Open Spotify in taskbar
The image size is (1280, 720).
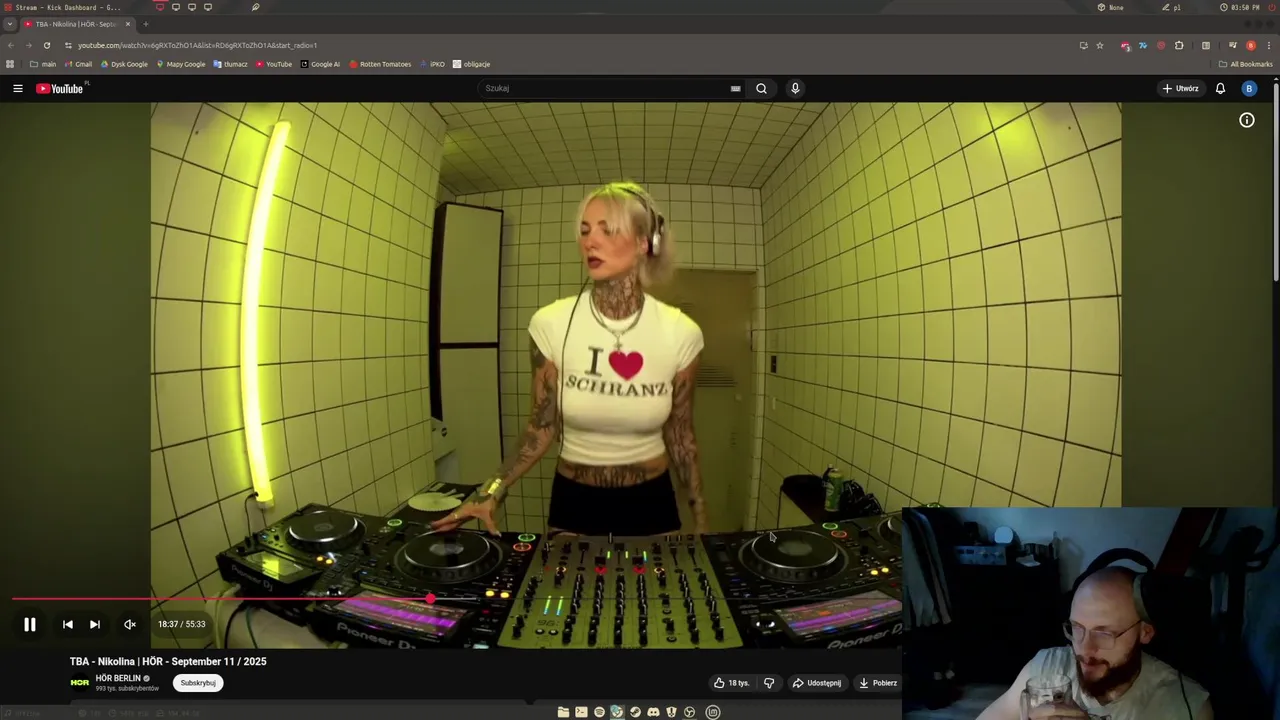[599, 712]
